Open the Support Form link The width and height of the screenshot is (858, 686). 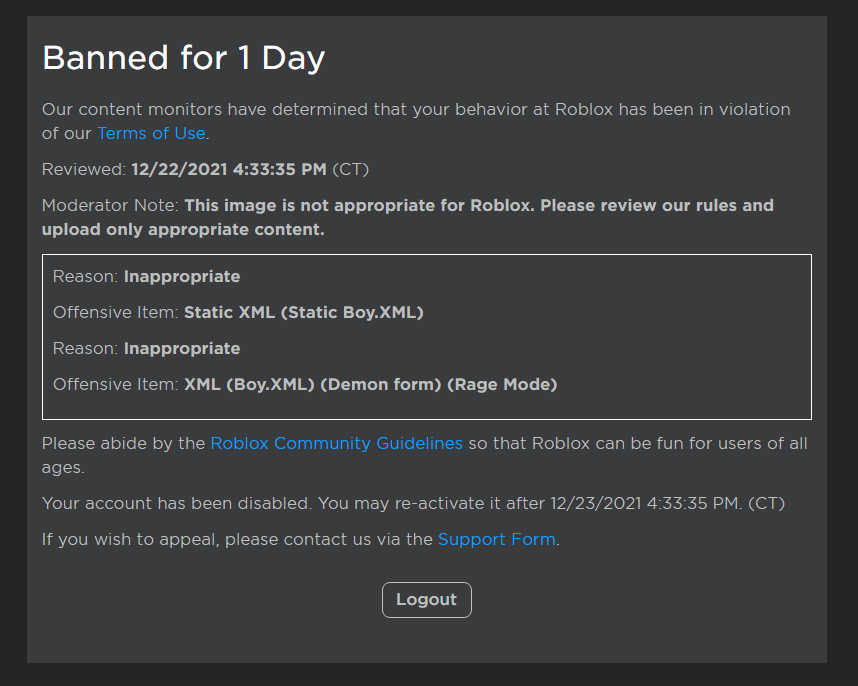tap(496, 539)
